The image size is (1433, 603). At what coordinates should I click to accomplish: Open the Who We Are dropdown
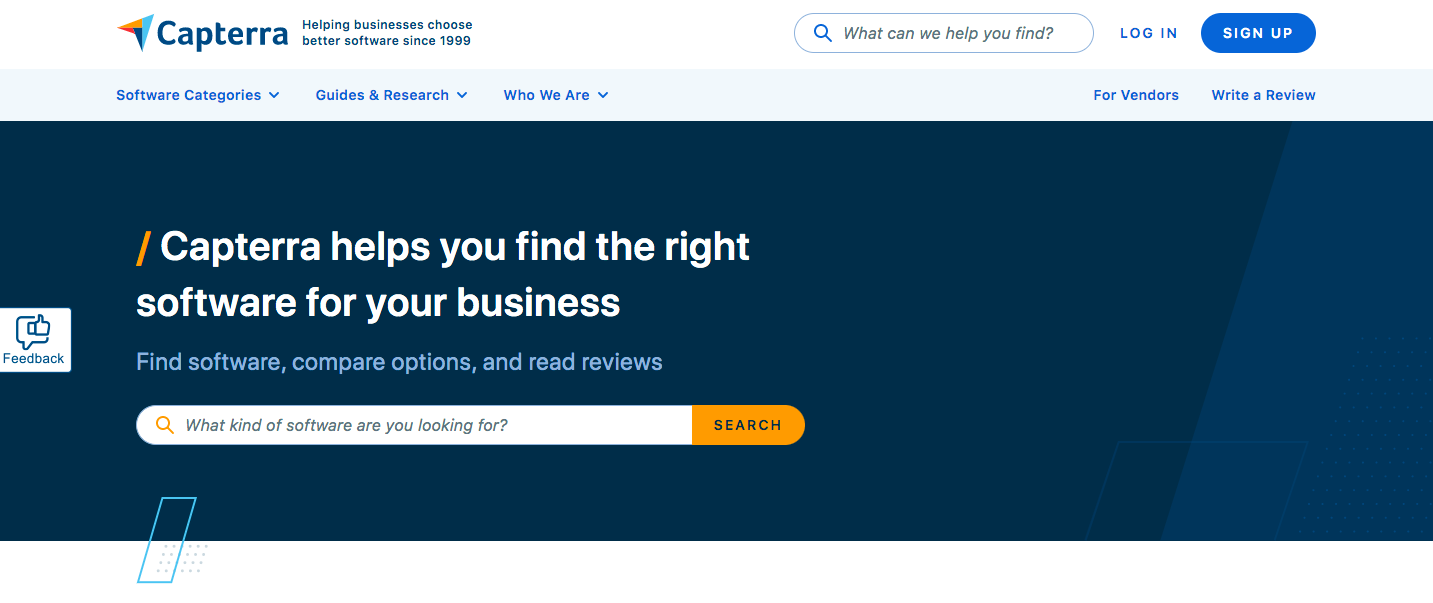point(548,95)
